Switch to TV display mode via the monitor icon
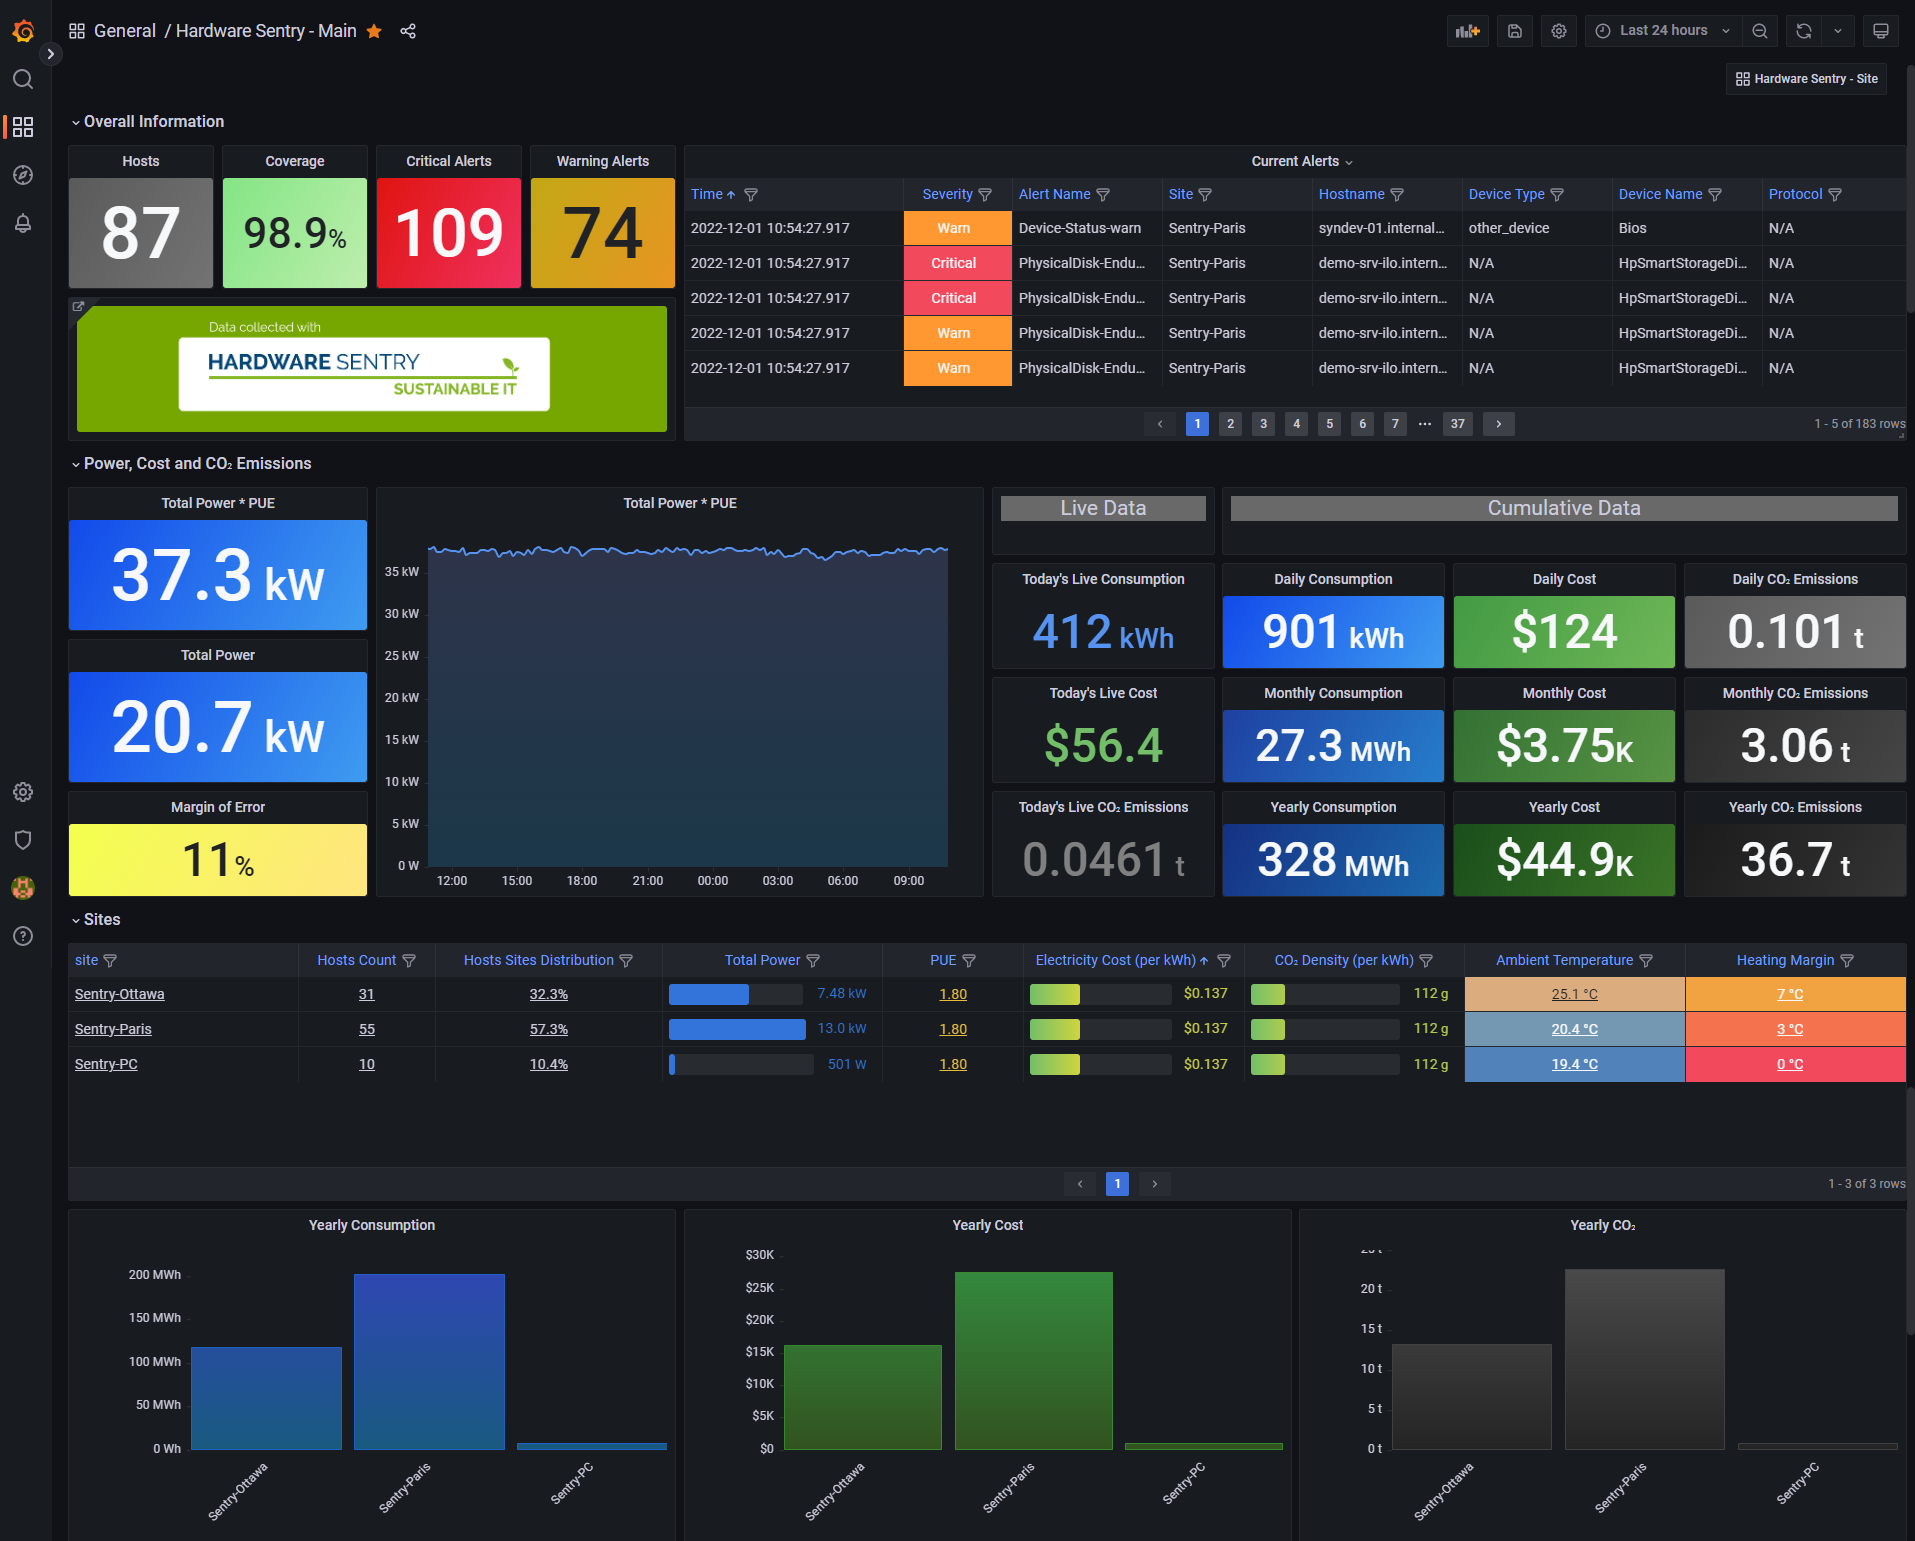 [x=1880, y=31]
